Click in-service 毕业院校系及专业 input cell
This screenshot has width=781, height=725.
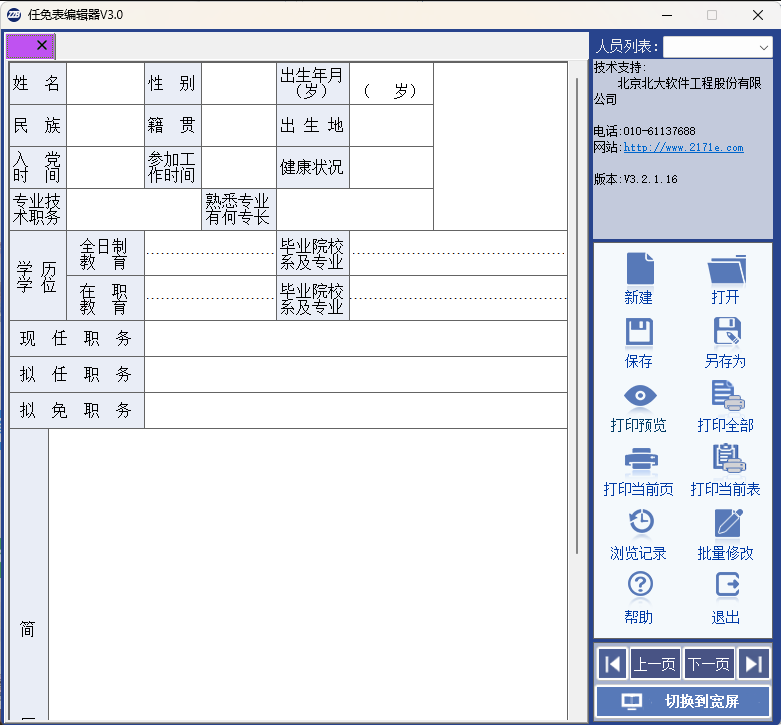tap(458, 298)
